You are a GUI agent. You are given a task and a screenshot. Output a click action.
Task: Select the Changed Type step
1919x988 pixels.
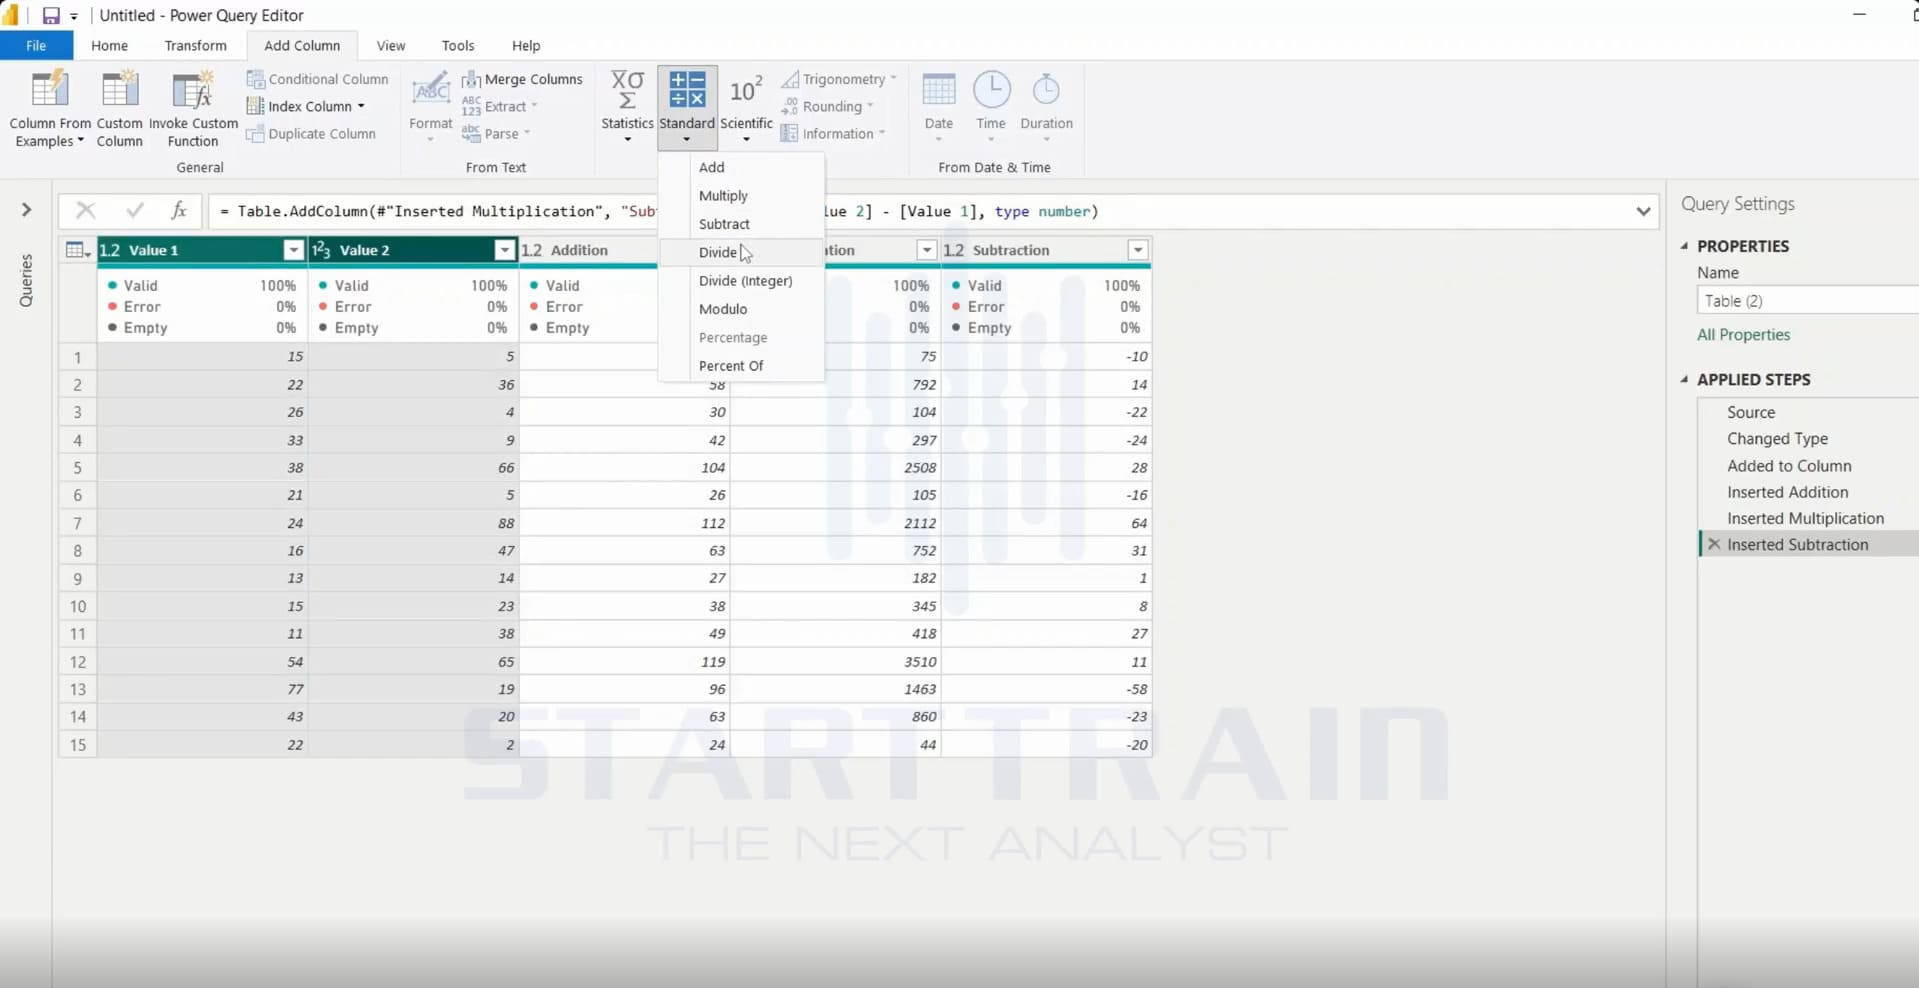[1777, 439]
